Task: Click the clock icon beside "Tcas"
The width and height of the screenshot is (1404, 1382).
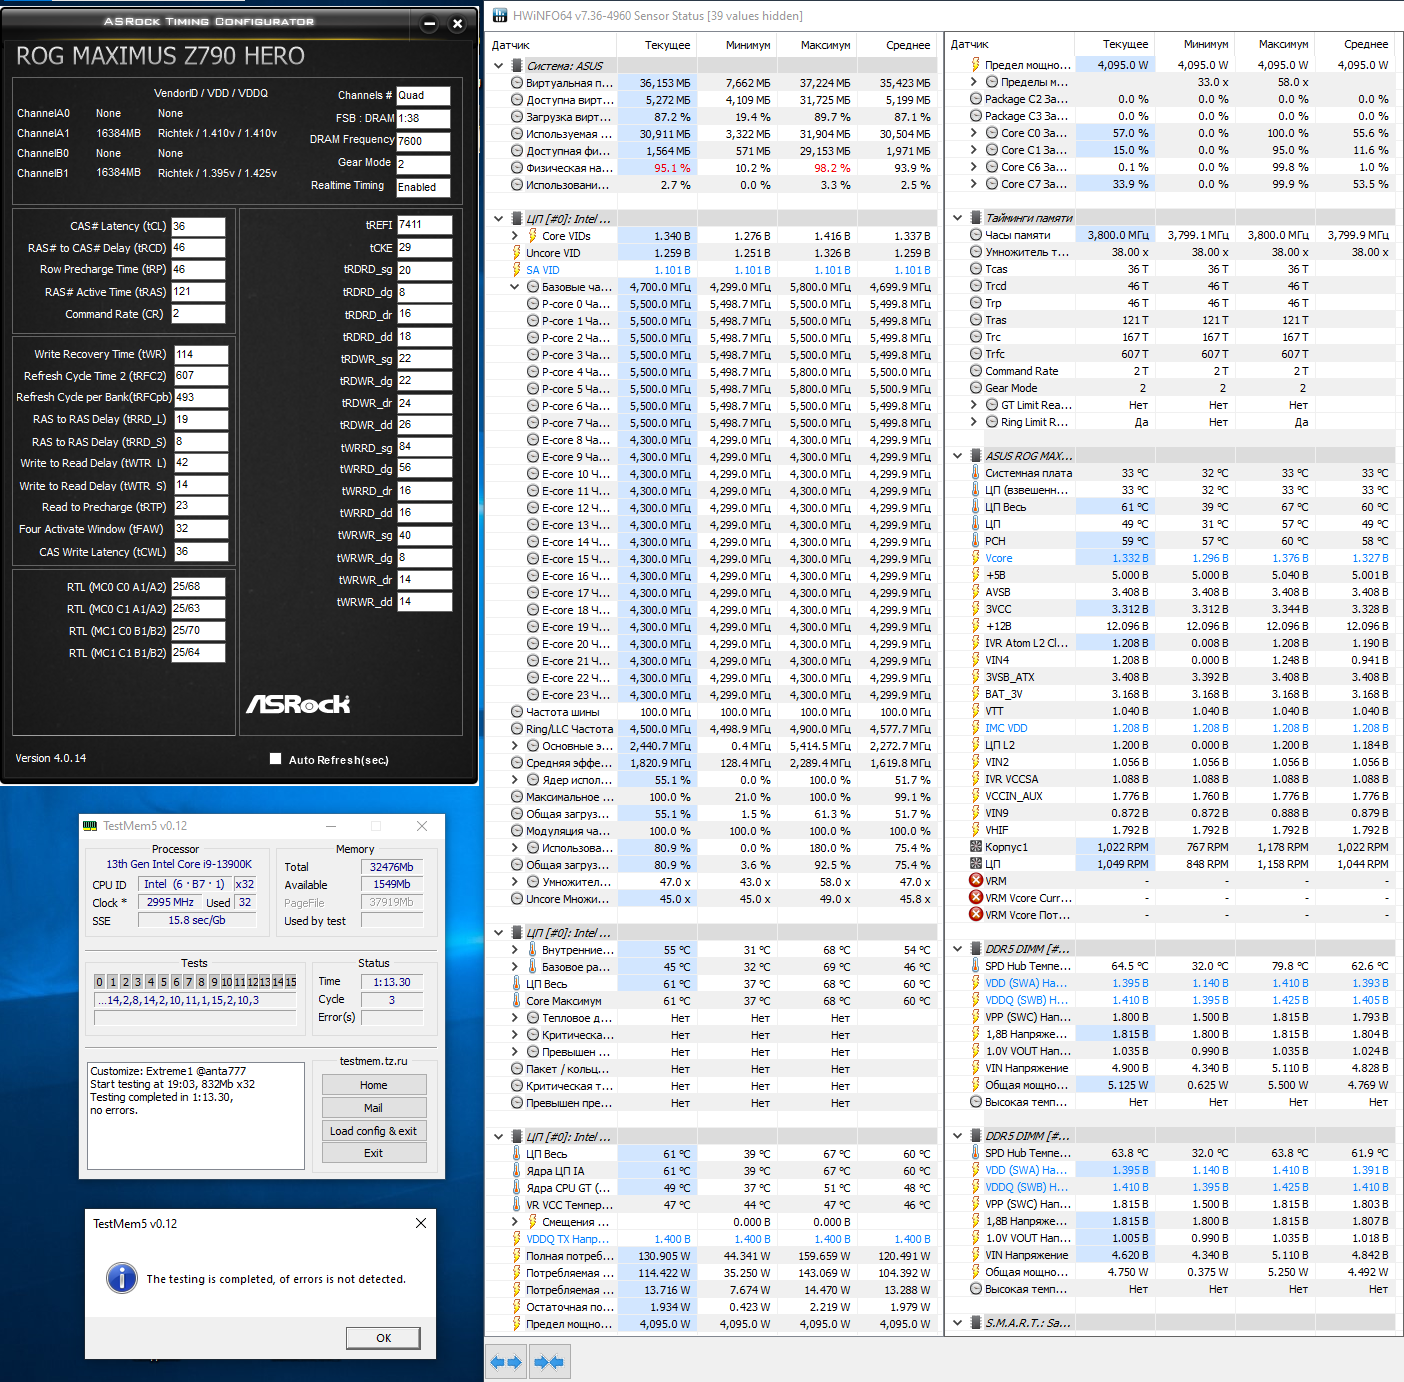Action: (976, 269)
